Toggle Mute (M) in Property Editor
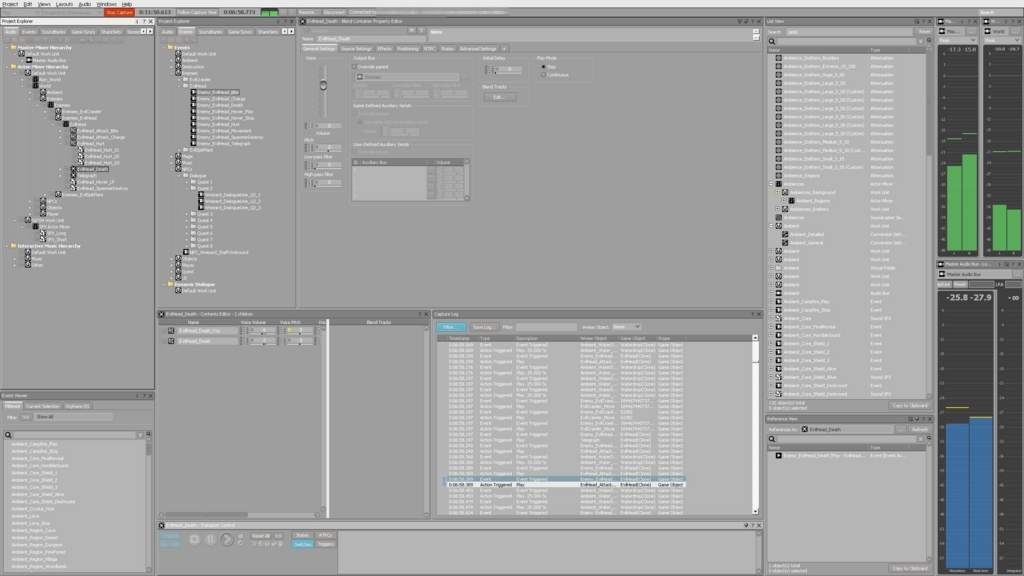Viewport: 1024px width, 576px height. pyautogui.click(x=412, y=30)
